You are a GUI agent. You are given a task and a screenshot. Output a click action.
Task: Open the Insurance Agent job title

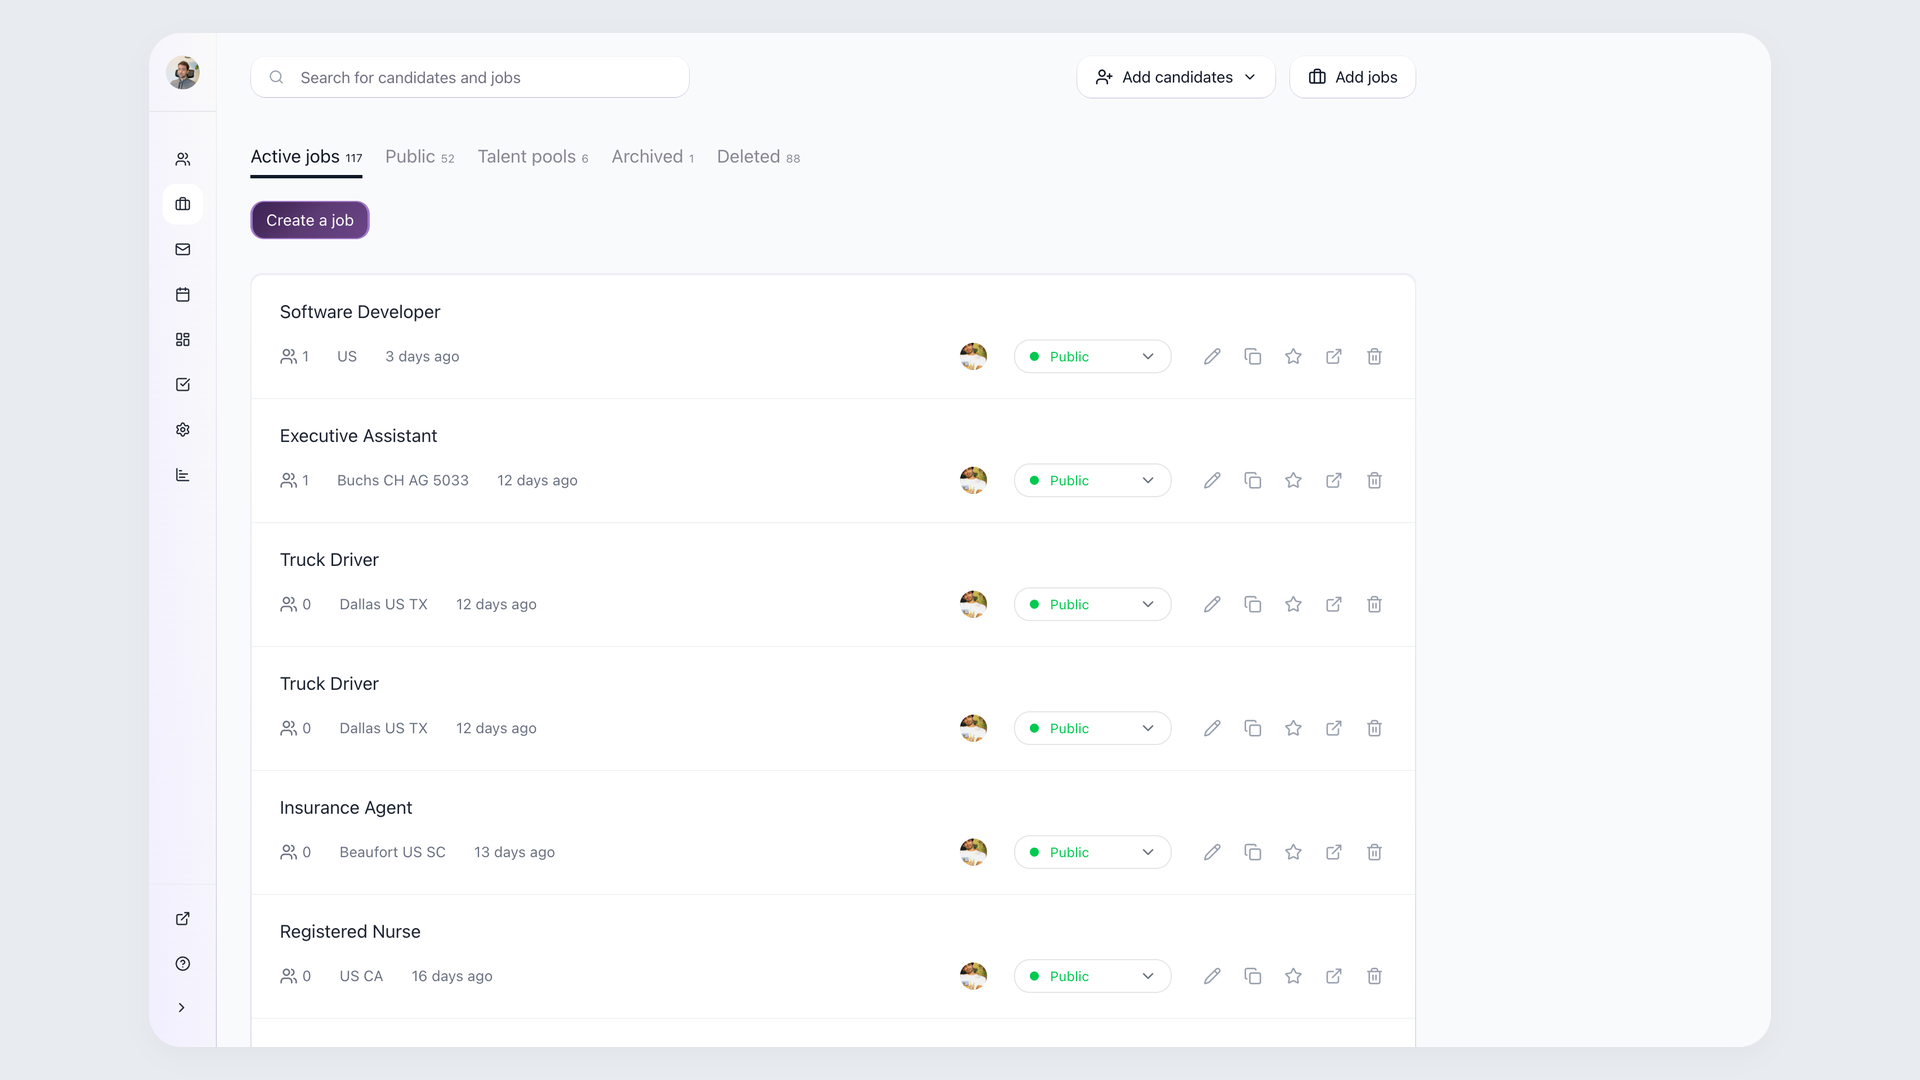click(346, 808)
